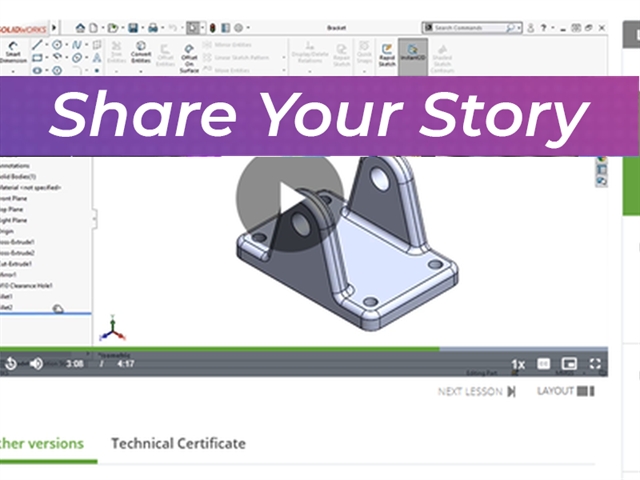The image size is (640, 480).
Task: Click the Share Your Story banner
Action: click(x=319, y=116)
